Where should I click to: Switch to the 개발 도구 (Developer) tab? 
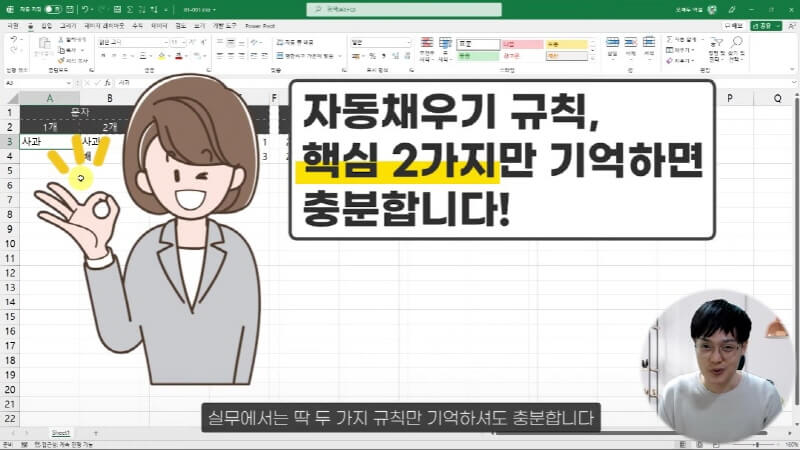tap(224, 26)
